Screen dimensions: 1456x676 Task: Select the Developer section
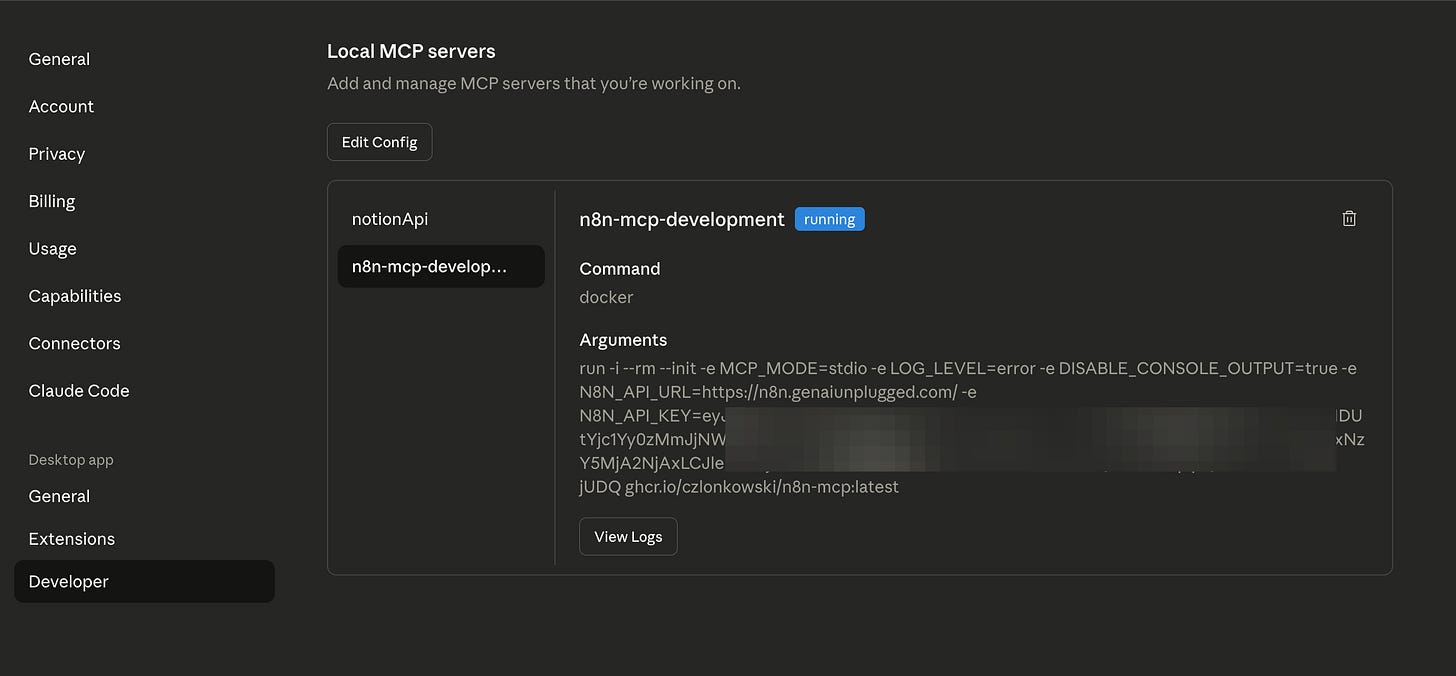coord(144,581)
